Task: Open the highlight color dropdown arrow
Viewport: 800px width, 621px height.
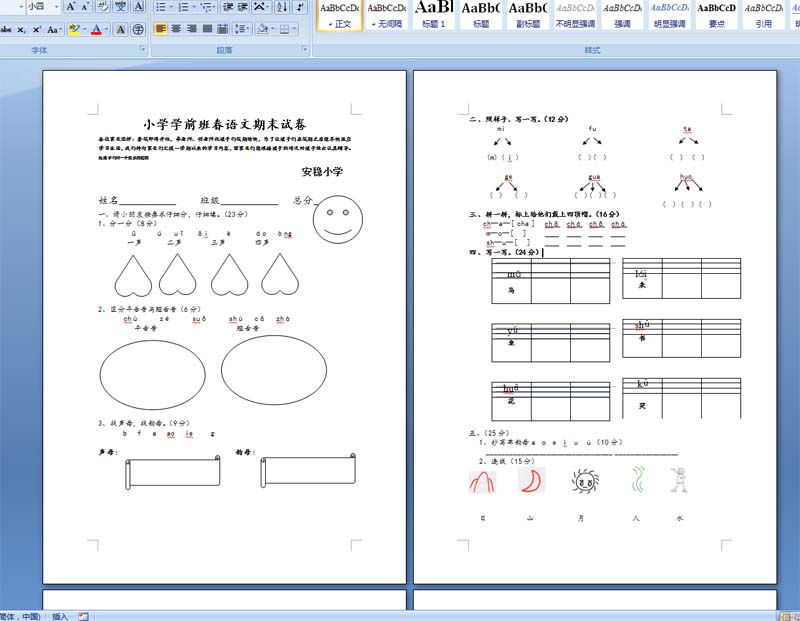Action: 84,30
